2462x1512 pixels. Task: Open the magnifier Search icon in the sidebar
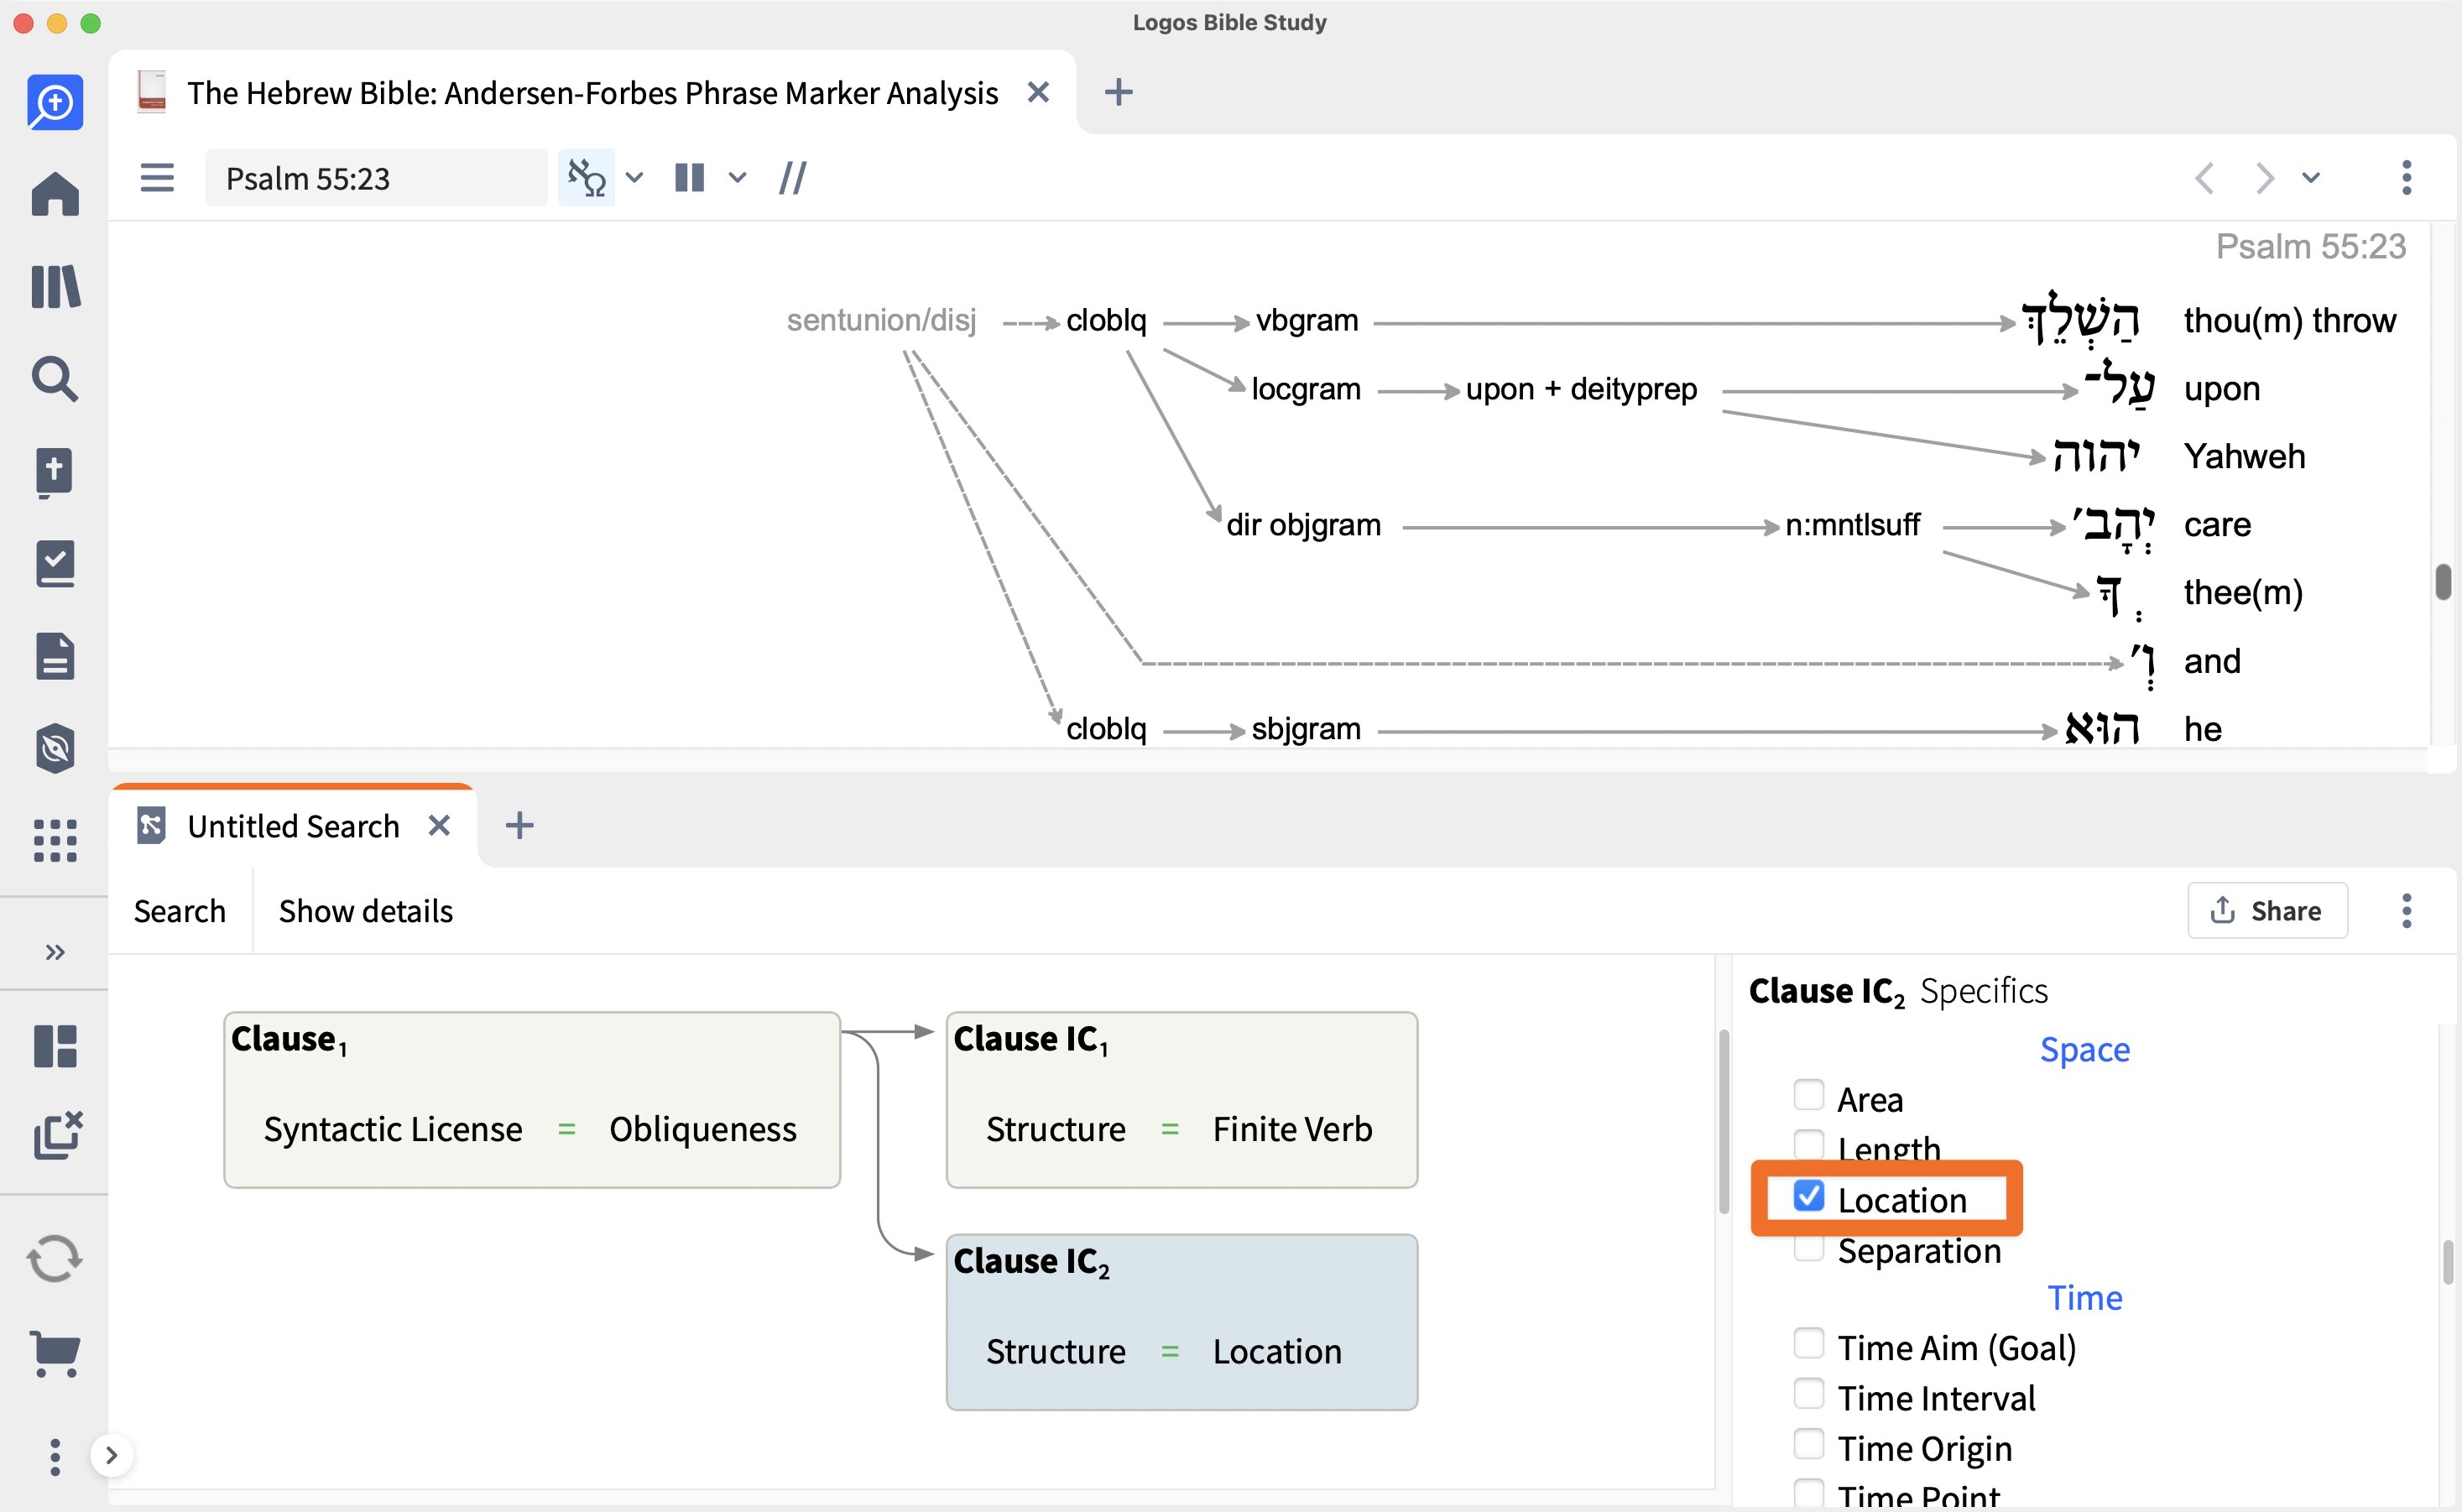(55, 379)
